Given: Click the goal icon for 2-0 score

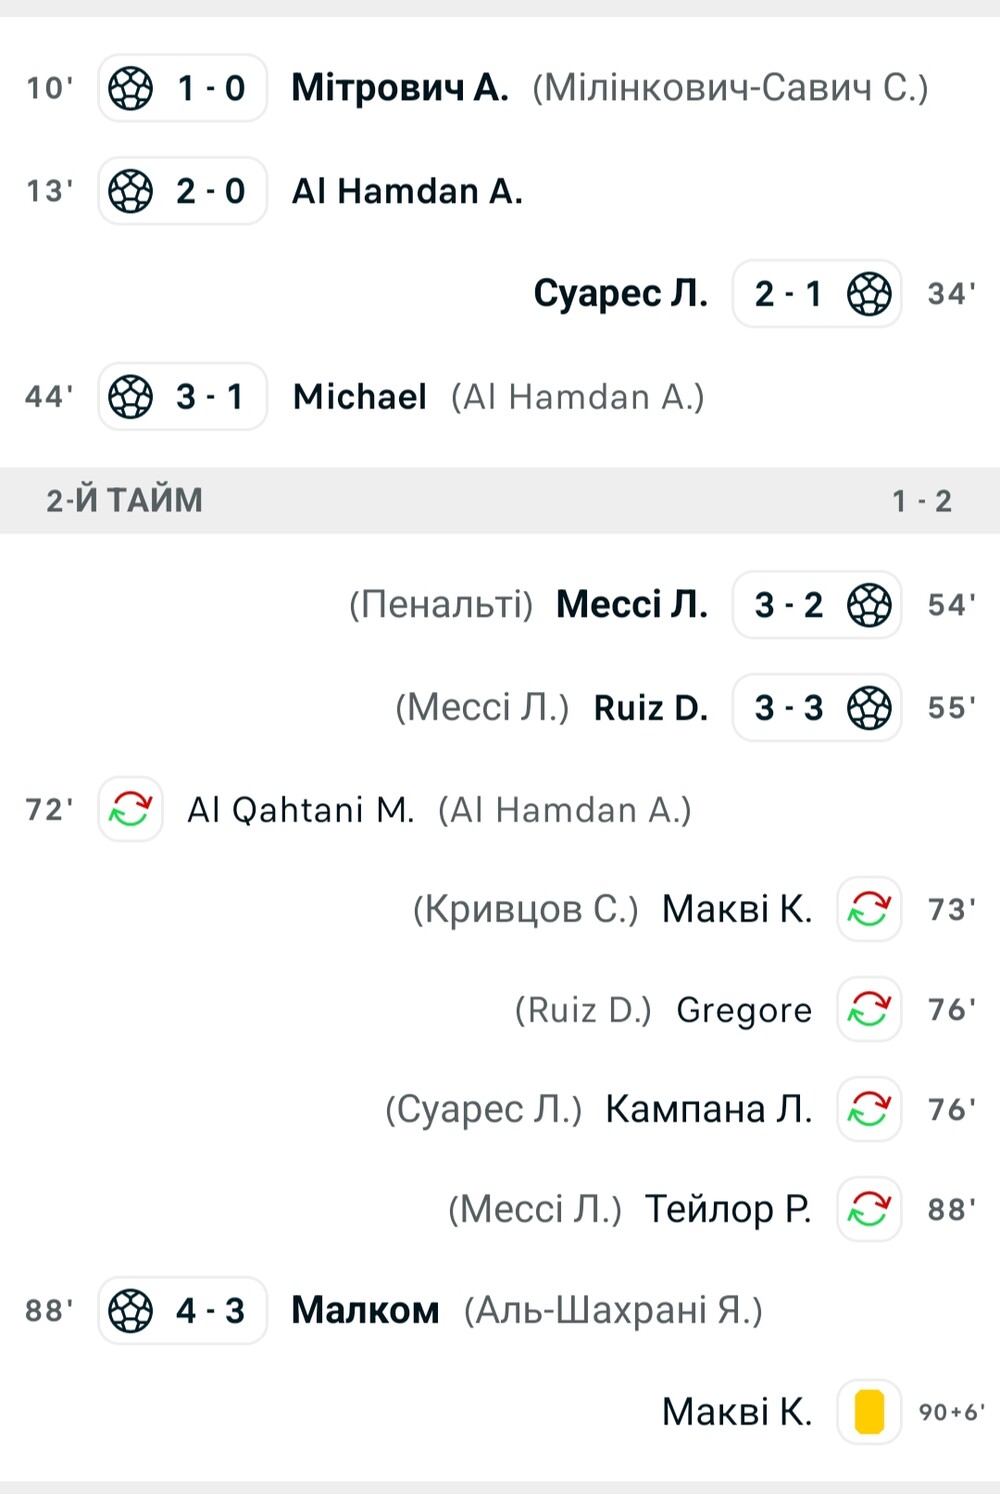Looking at the screenshot, I should (x=131, y=191).
